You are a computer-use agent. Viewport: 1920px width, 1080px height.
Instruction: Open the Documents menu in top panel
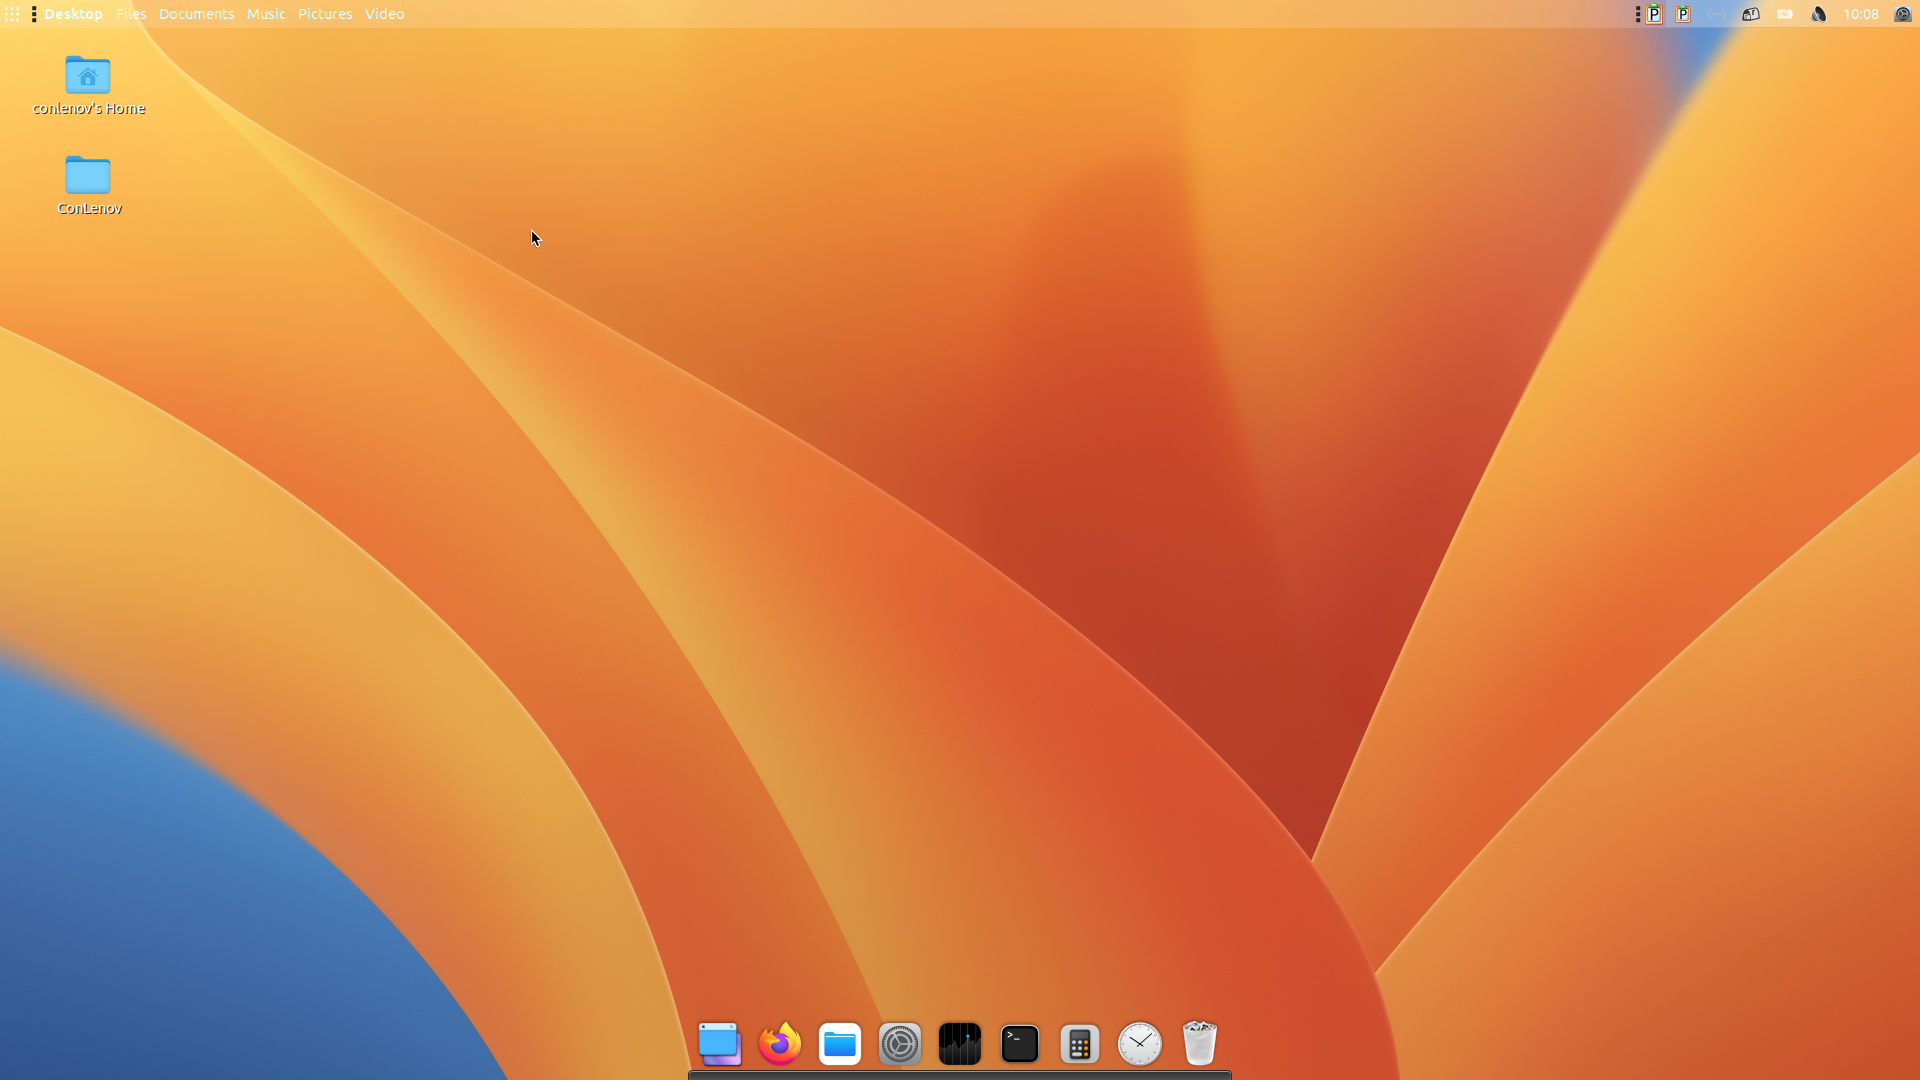(196, 14)
